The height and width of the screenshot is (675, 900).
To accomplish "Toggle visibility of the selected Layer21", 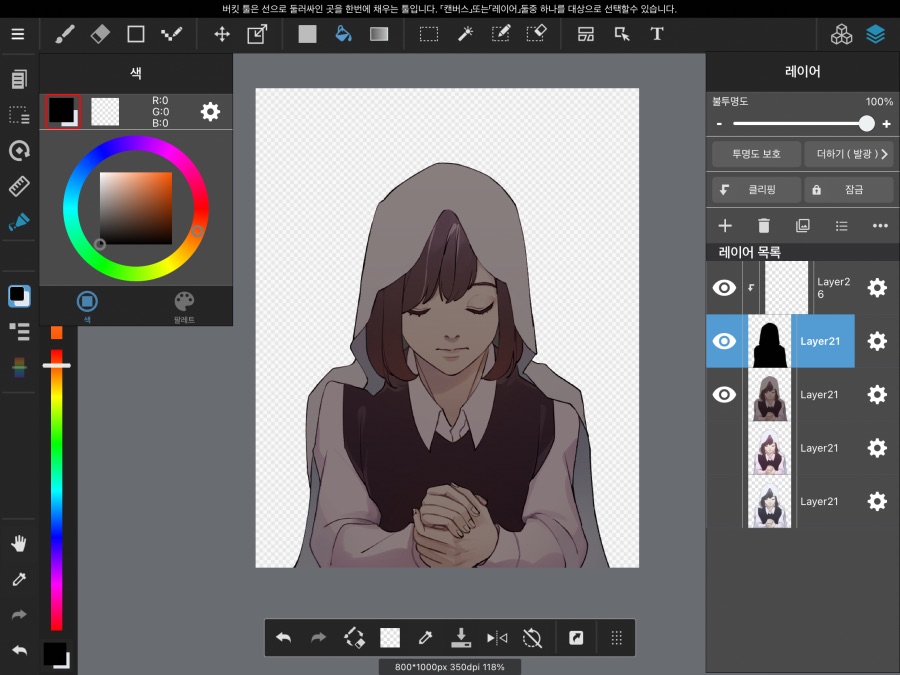I will [723, 341].
